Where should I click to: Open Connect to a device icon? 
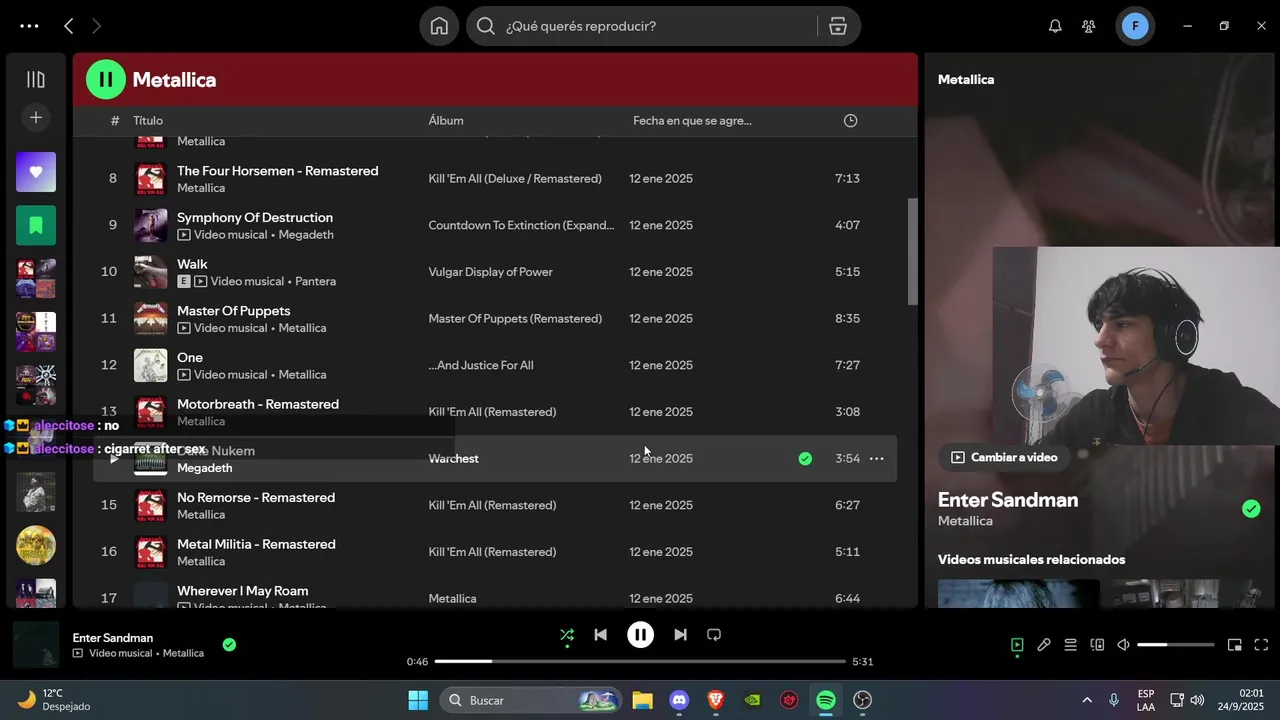pos(1097,645)
